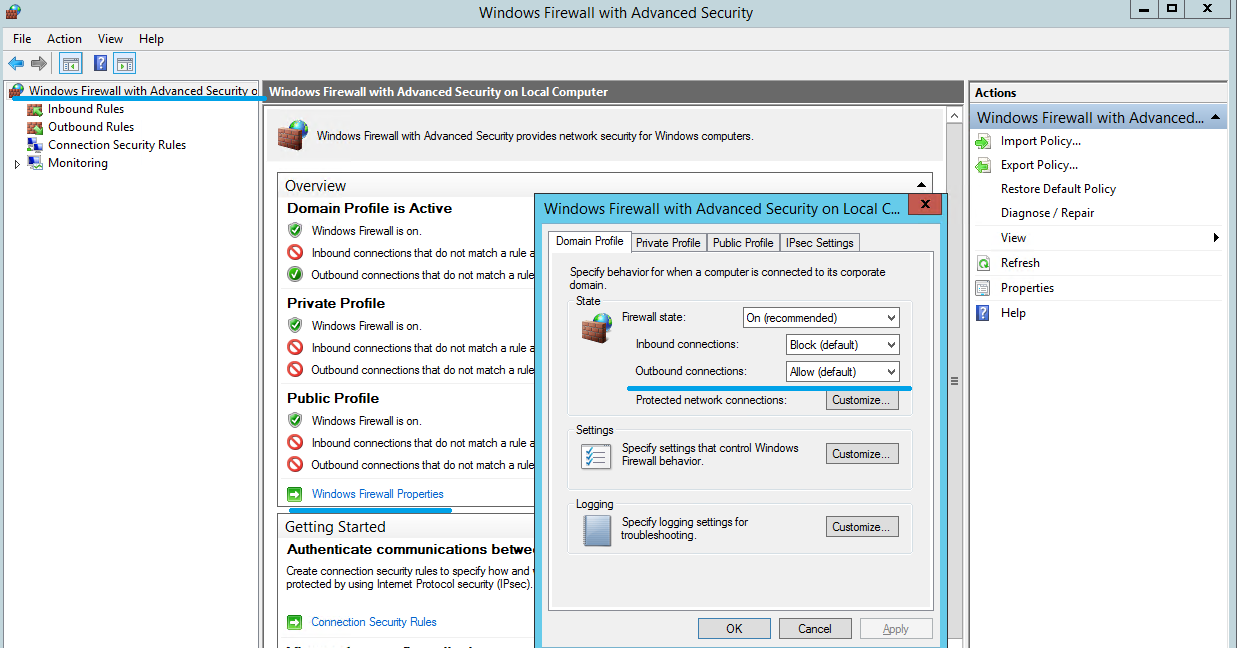Open the Windows Firewall Properties link
The width and height of the screenshot is (1237, 648).
tap(377, 494)
